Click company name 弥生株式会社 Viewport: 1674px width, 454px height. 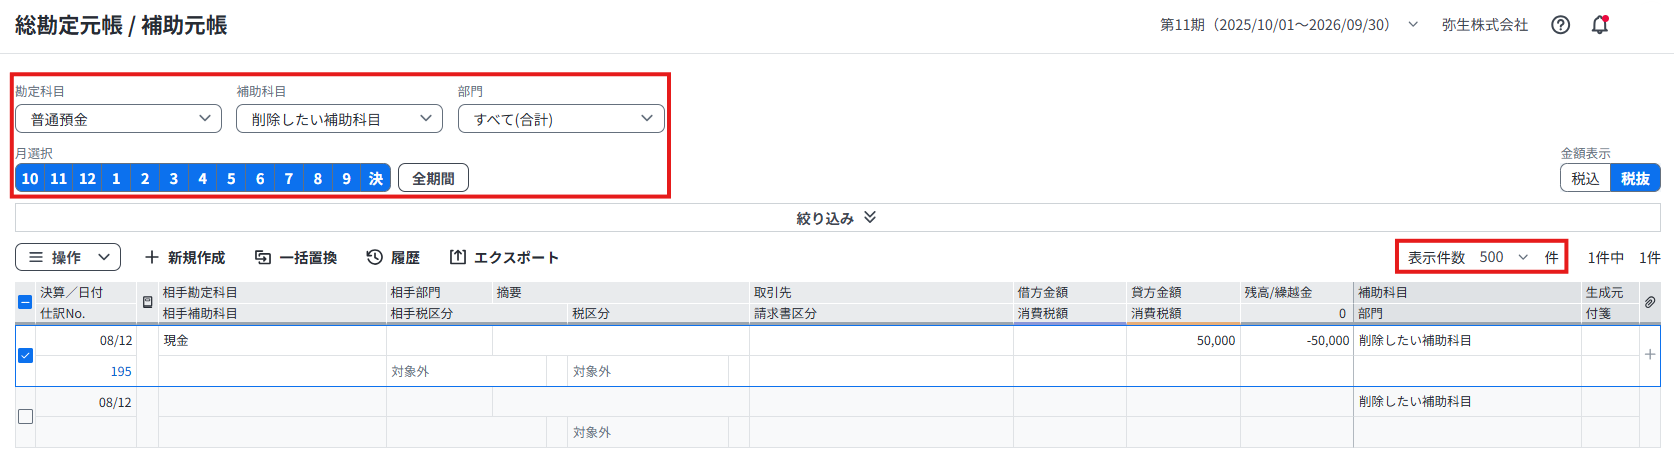tap(1485, 25)
